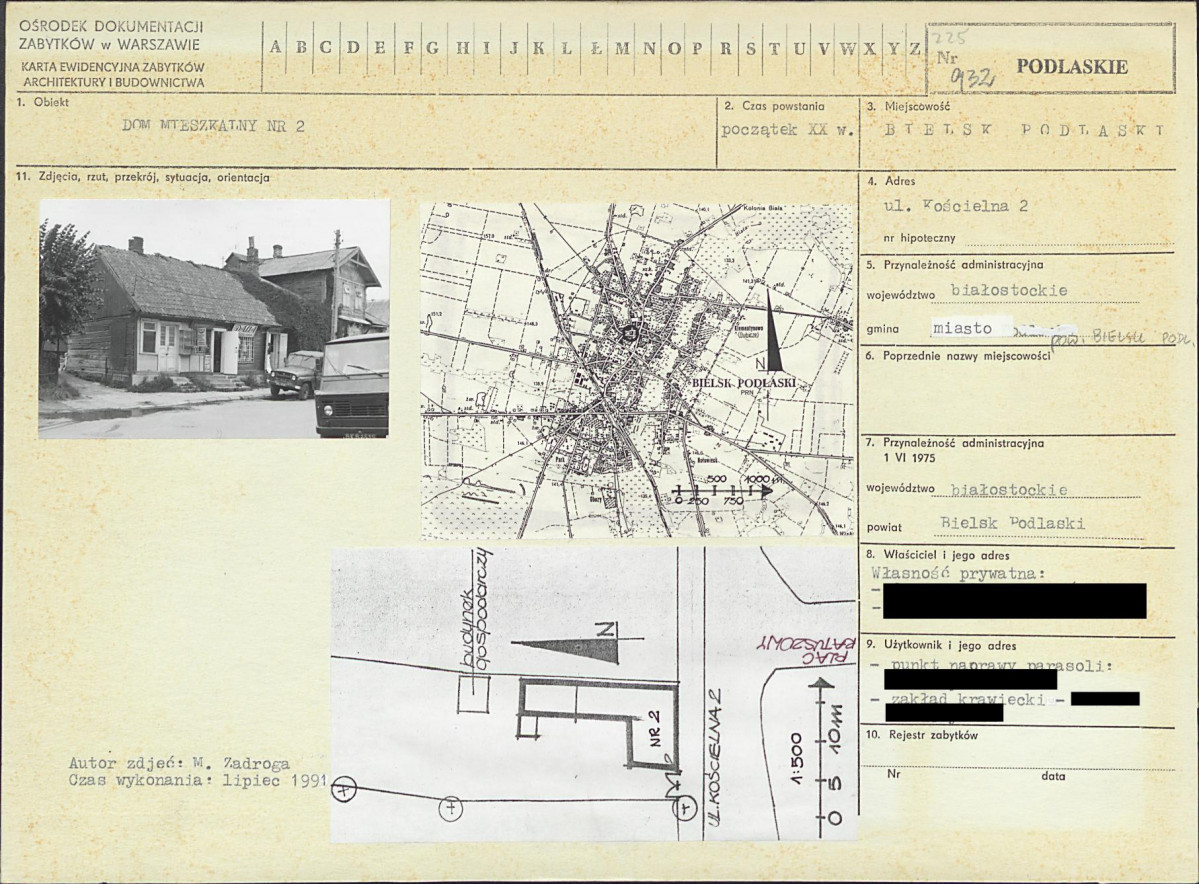The width and height of the screenshot is (1199, 884).
Task: Click the address field ul. Kościelna 2
Action: (955, 206)
